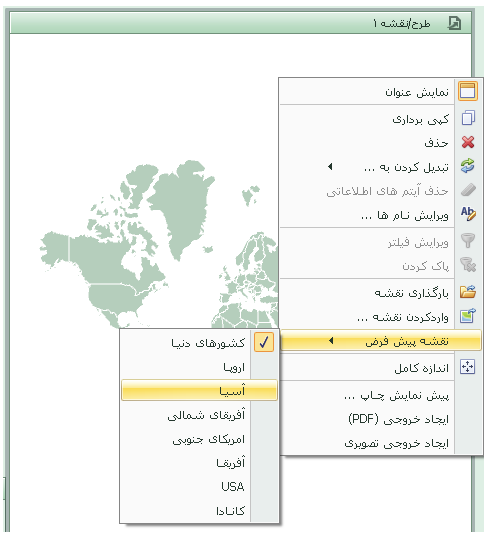Choose حذف menu entry
Viewport: 486px width, 538px height.
[380, 143]
